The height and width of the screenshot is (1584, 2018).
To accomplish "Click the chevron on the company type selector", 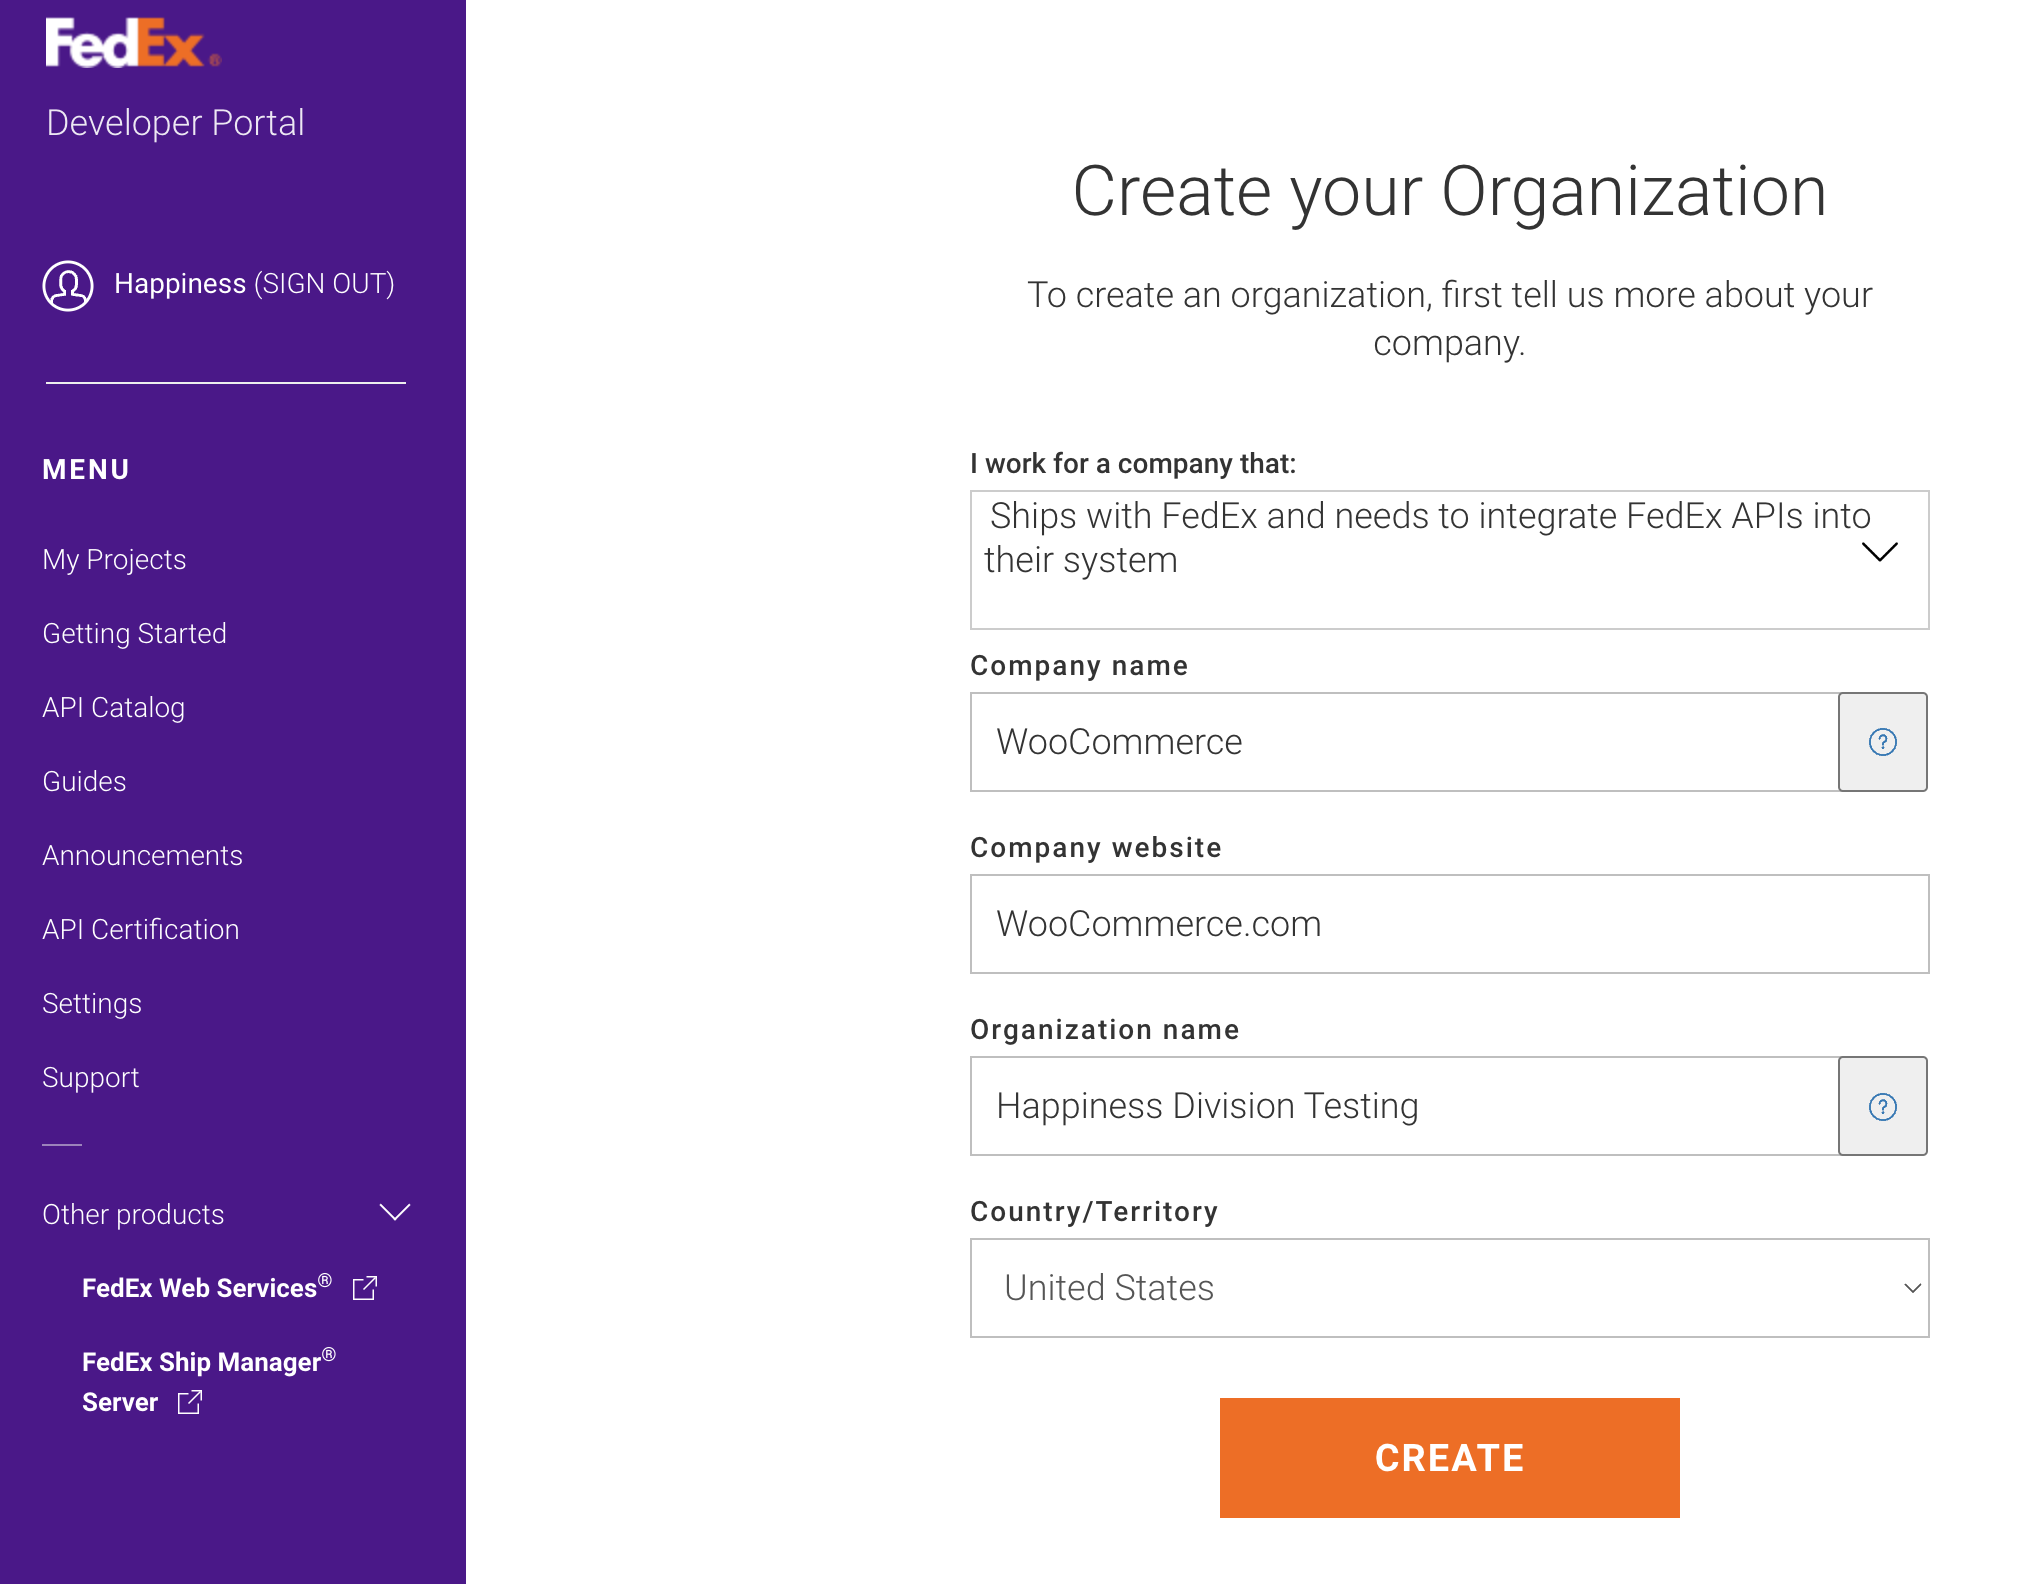I will pos(1881,552).
